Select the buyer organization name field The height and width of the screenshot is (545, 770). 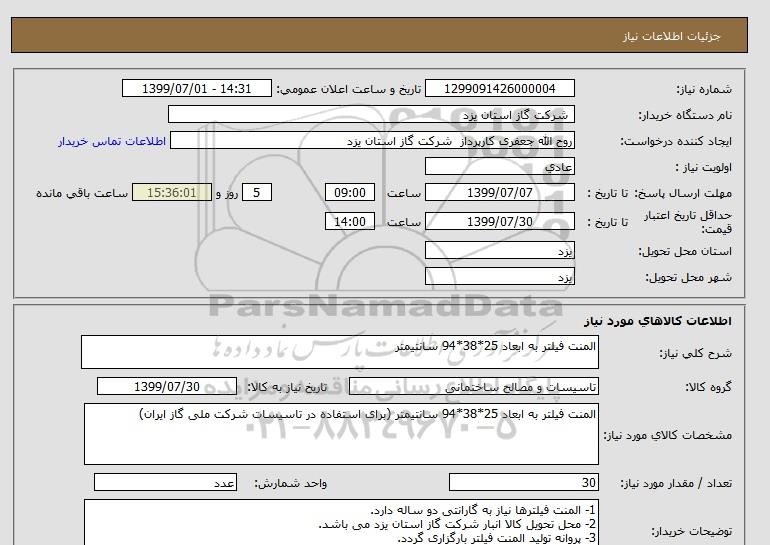[371, 114]
